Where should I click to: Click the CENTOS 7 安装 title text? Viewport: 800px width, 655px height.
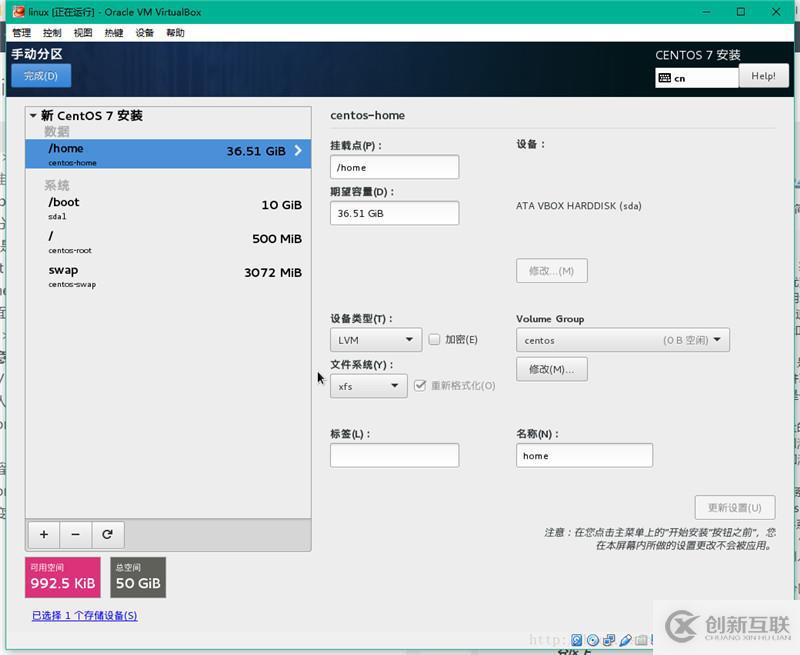point(698,55)
